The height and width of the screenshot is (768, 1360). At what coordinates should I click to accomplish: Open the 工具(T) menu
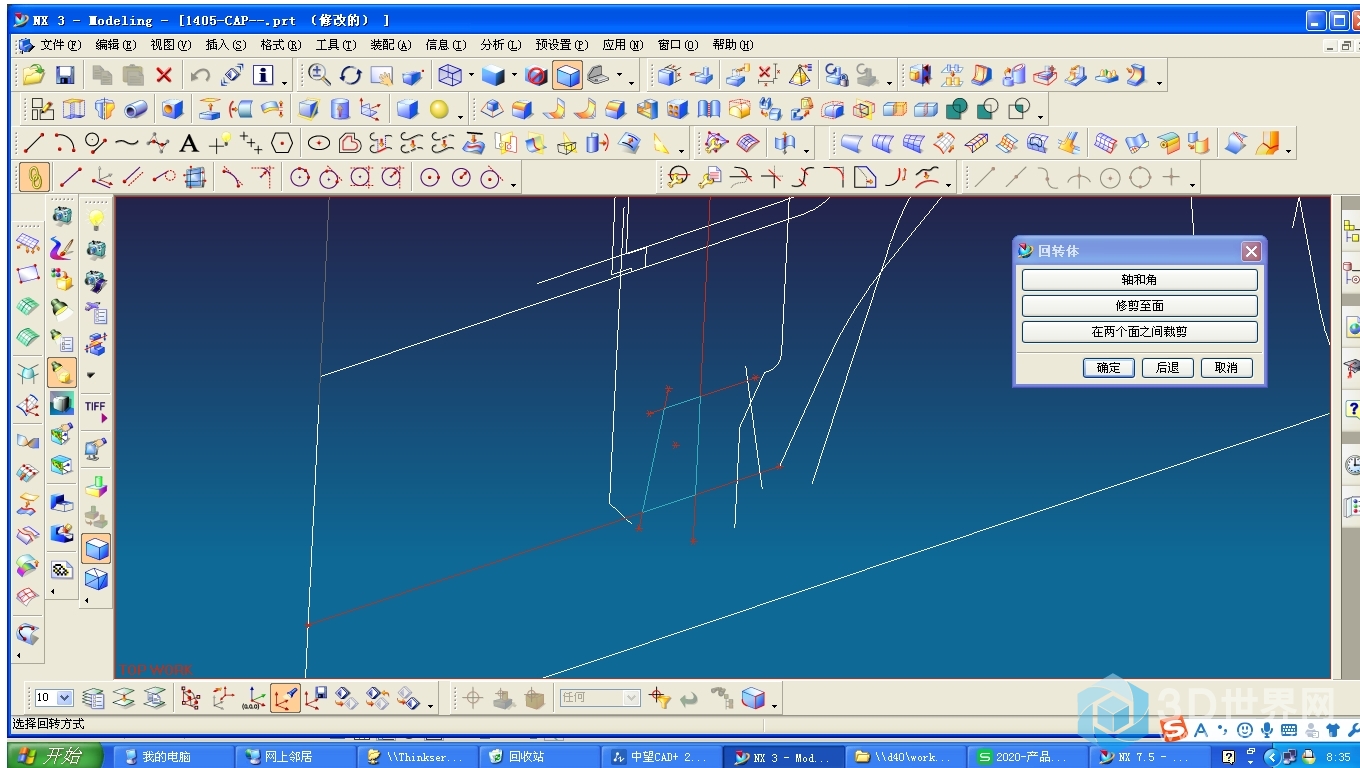[x=335, y=45]
